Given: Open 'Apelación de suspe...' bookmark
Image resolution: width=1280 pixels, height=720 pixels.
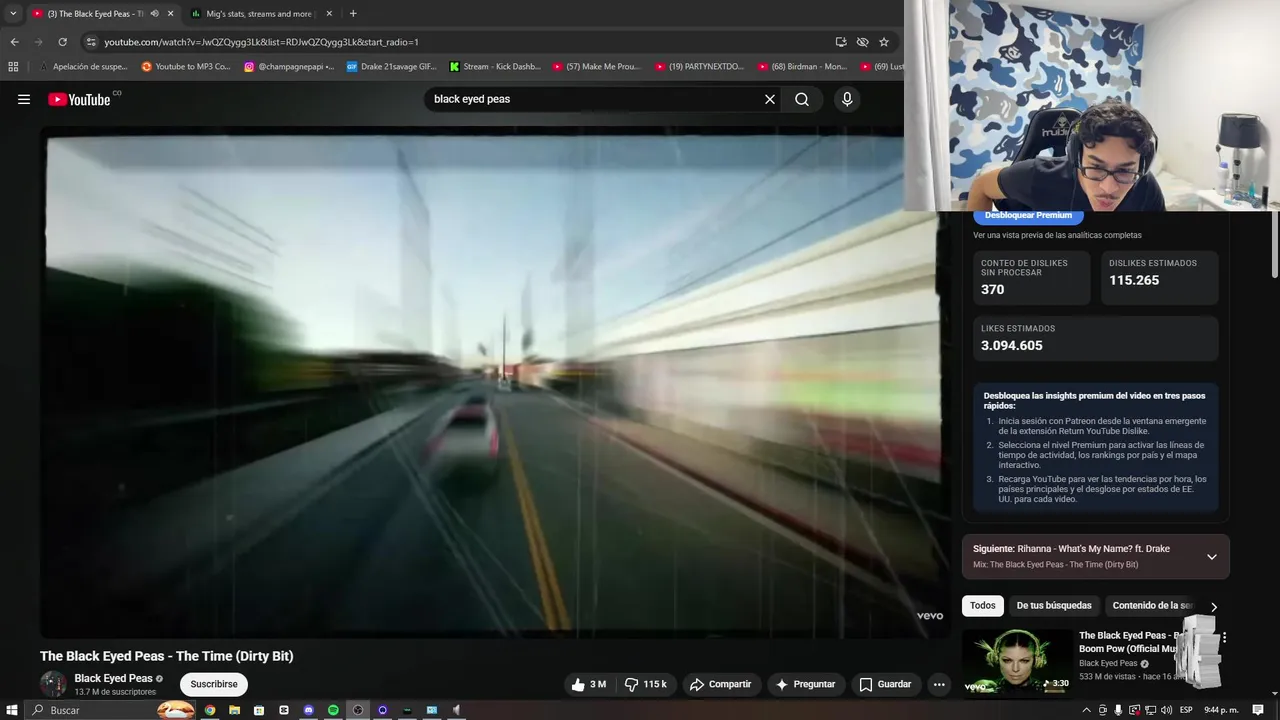Looking at the screenshot, I should tap(83, 67).
